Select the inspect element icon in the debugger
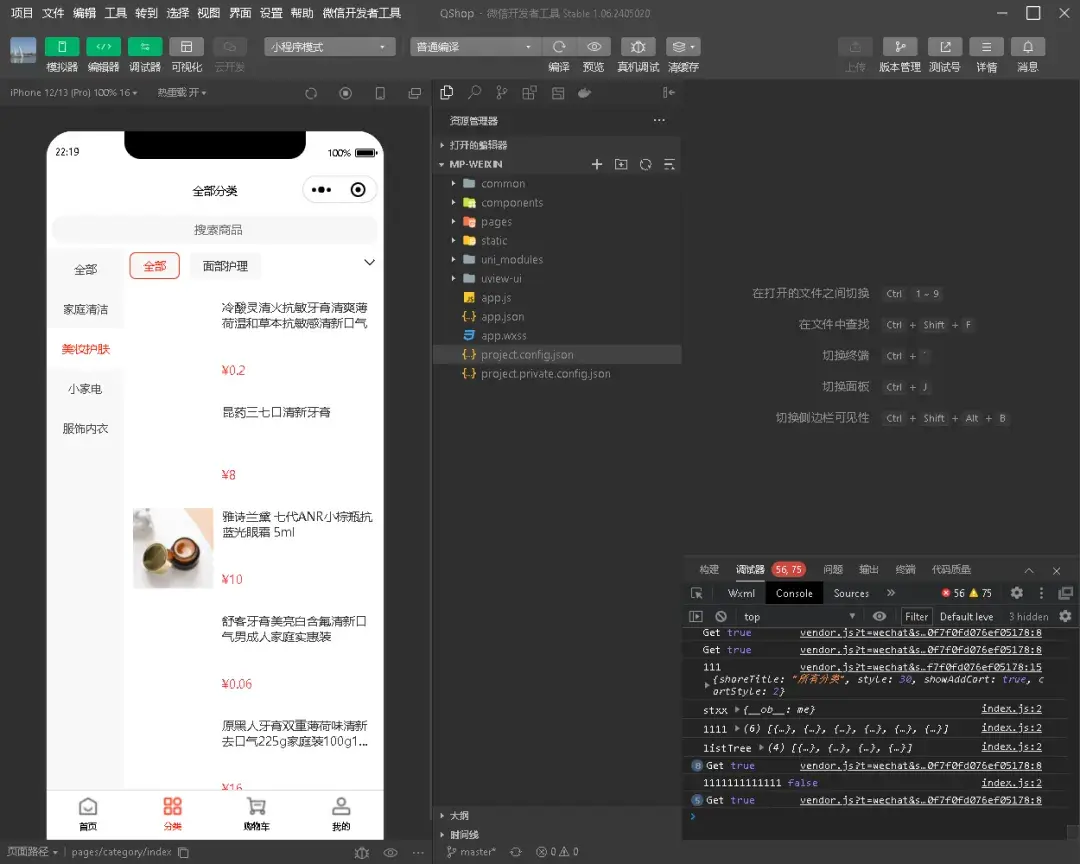This screenshot has height=864, width=1080. click(696, 593)
